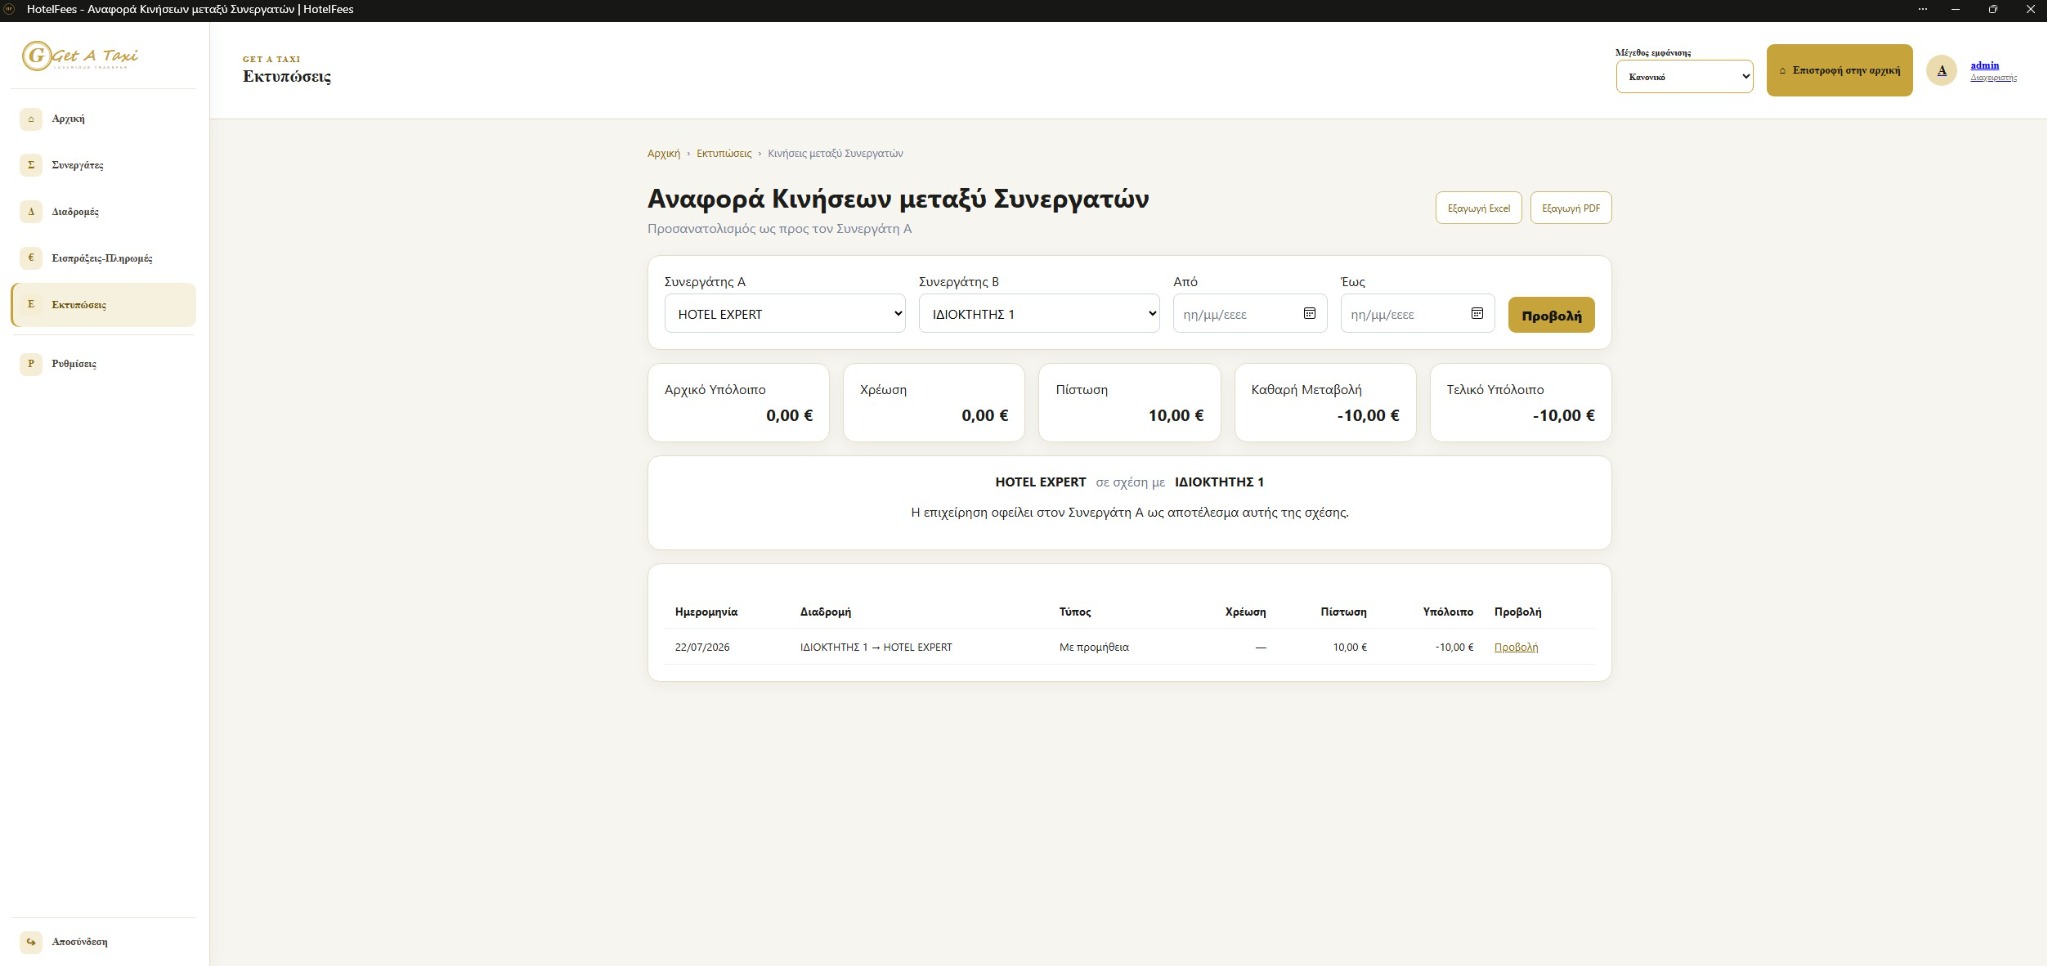Click the Διαδρομές sidebar Δ icon
The width and height of the screenshot is (2047, 966).
coord(31,212)
